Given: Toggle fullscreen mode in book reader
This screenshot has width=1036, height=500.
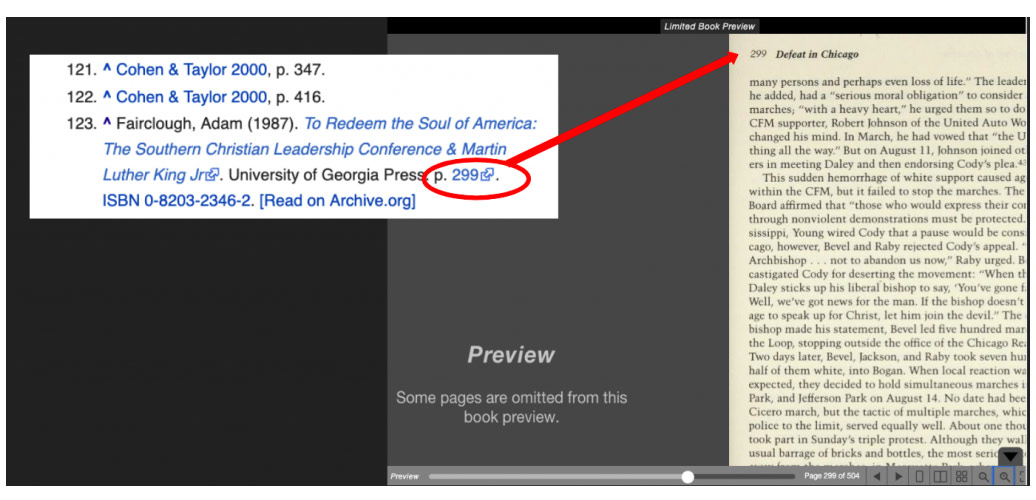Looking at the screenshot, I should point(1024,477).
